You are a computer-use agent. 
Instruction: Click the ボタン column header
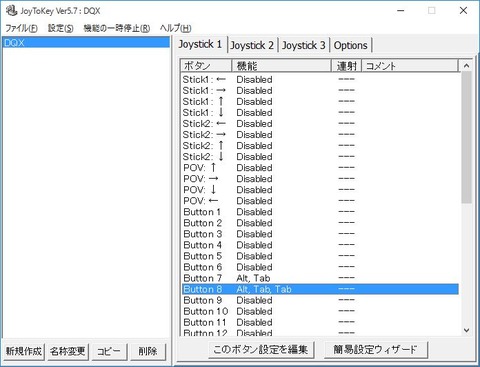[x=206, y=66]
